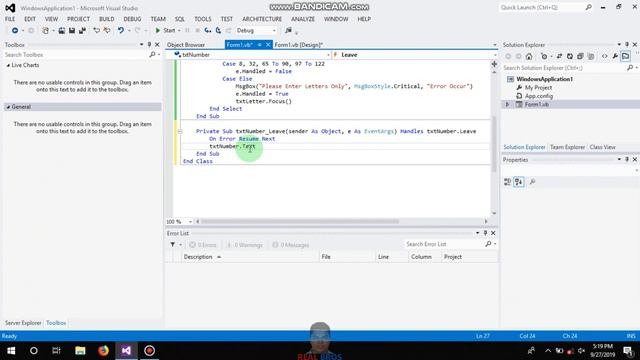This screenshot has width=640, height=360.
Task: Toggle the 0 Messages filter button
Action: [x=291, y=245]
